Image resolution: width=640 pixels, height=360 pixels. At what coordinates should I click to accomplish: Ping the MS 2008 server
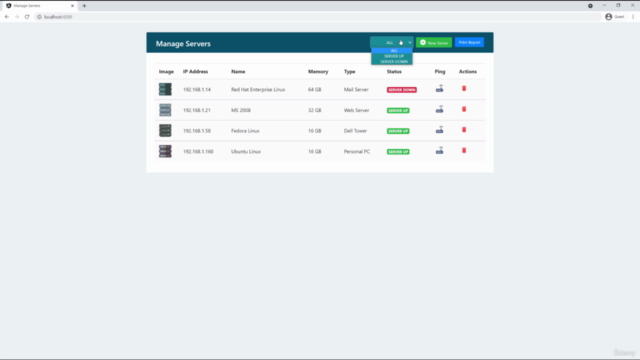(x=439, y=109)
